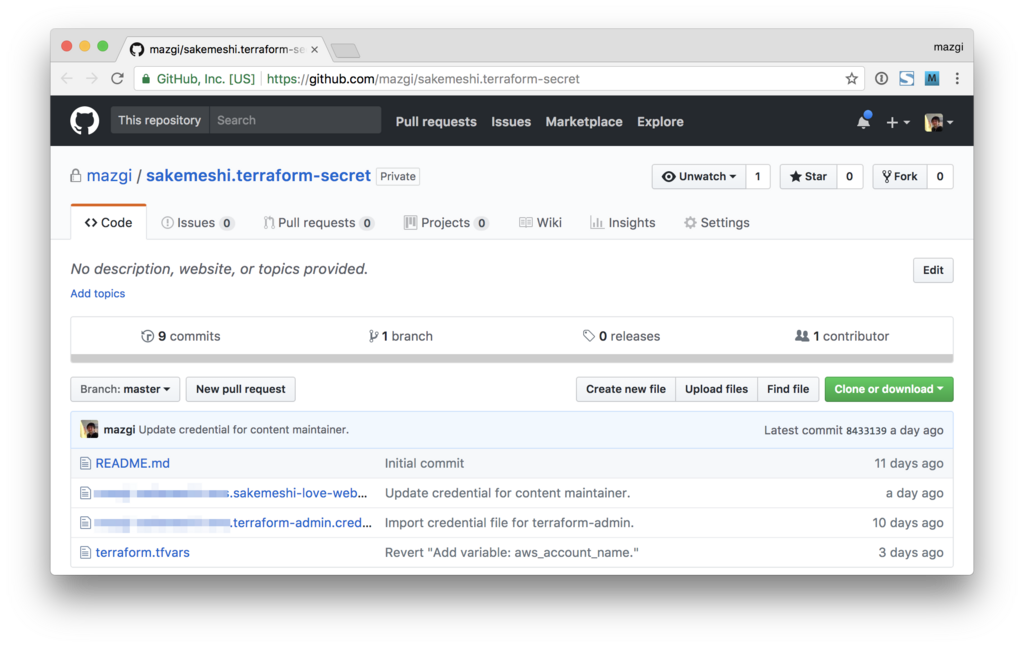
Task: Click the README.md file icon
Action: click(x=85, y=464)
